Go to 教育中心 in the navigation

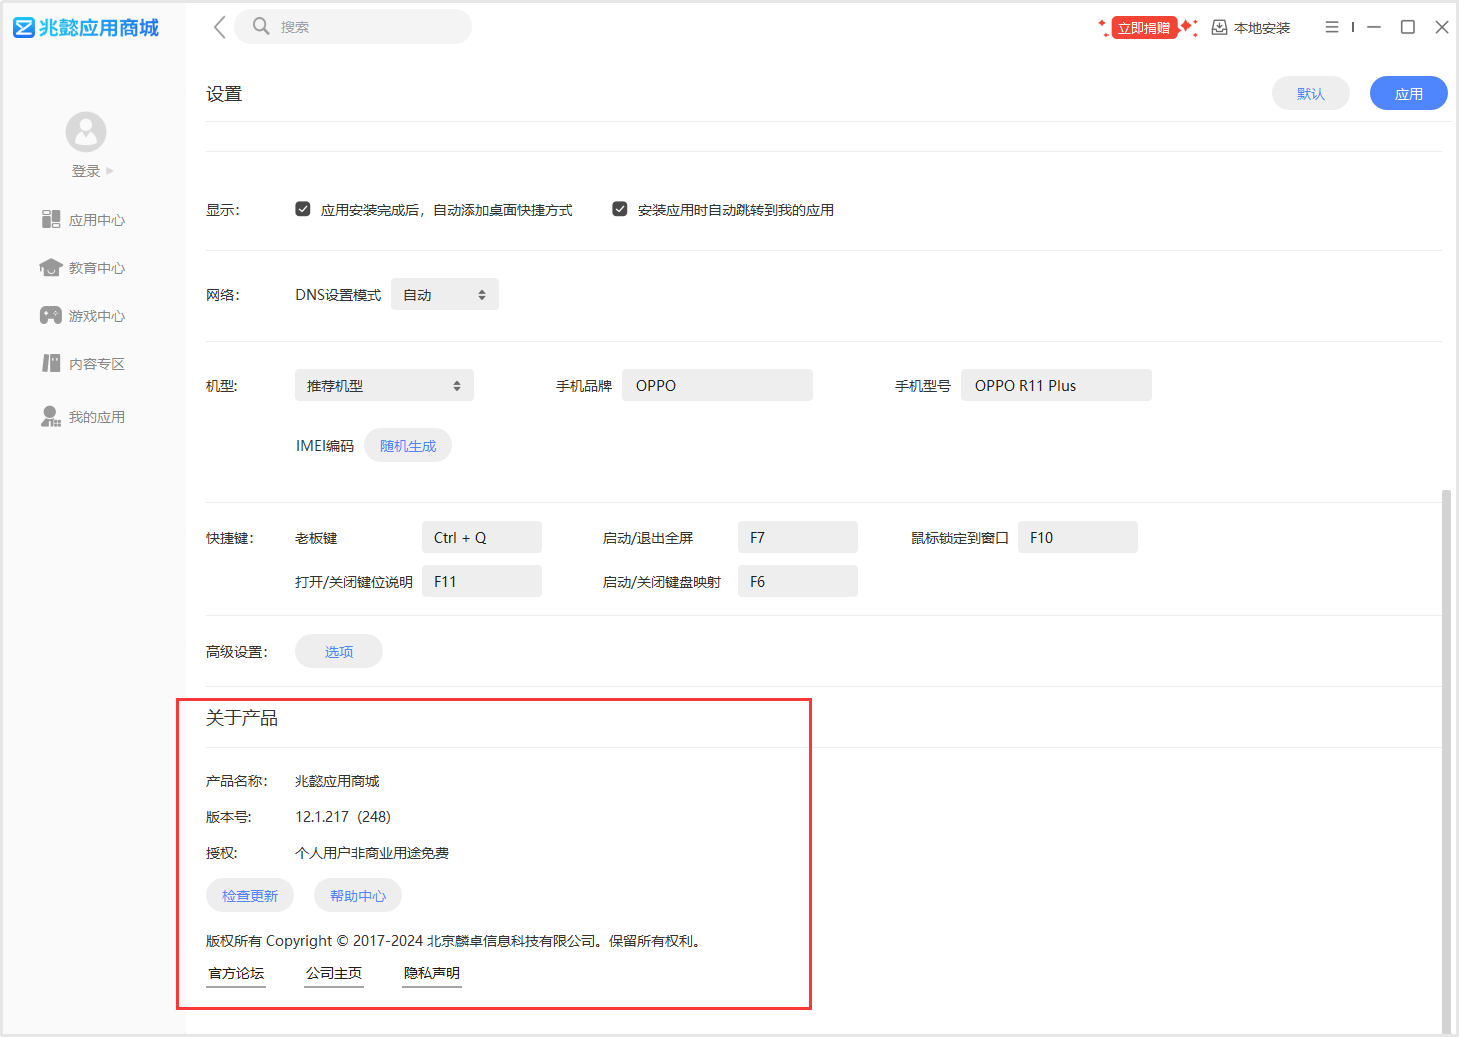click(x=50, y=267)
